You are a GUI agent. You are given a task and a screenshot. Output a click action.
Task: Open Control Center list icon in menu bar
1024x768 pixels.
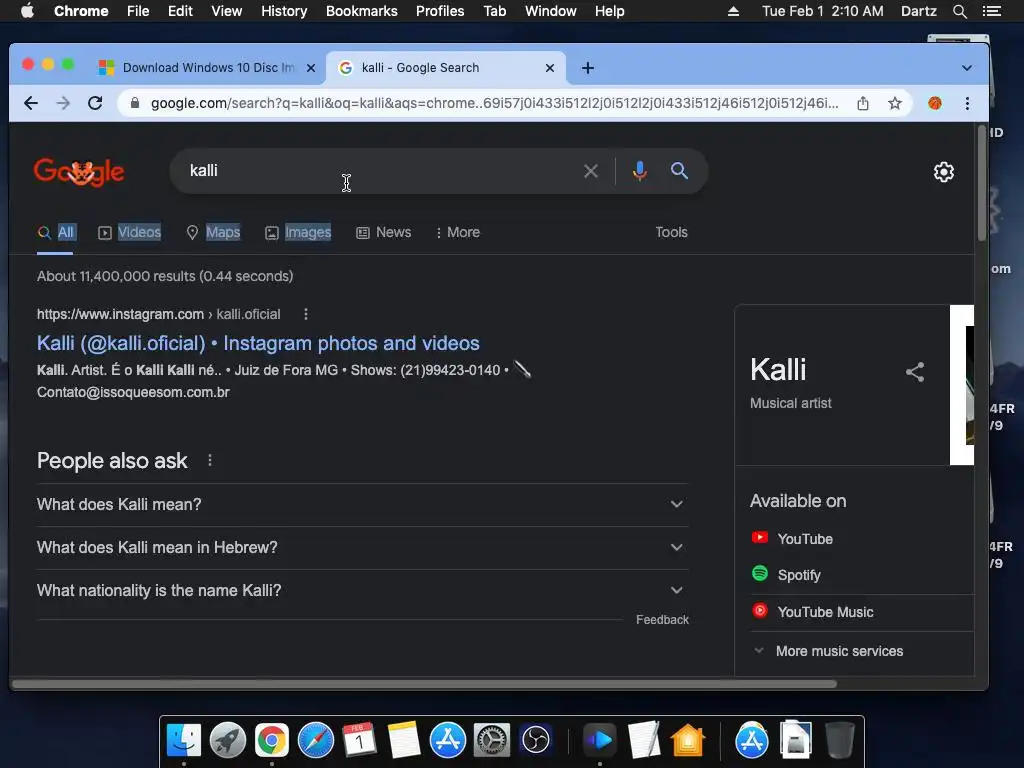[991, 11]
